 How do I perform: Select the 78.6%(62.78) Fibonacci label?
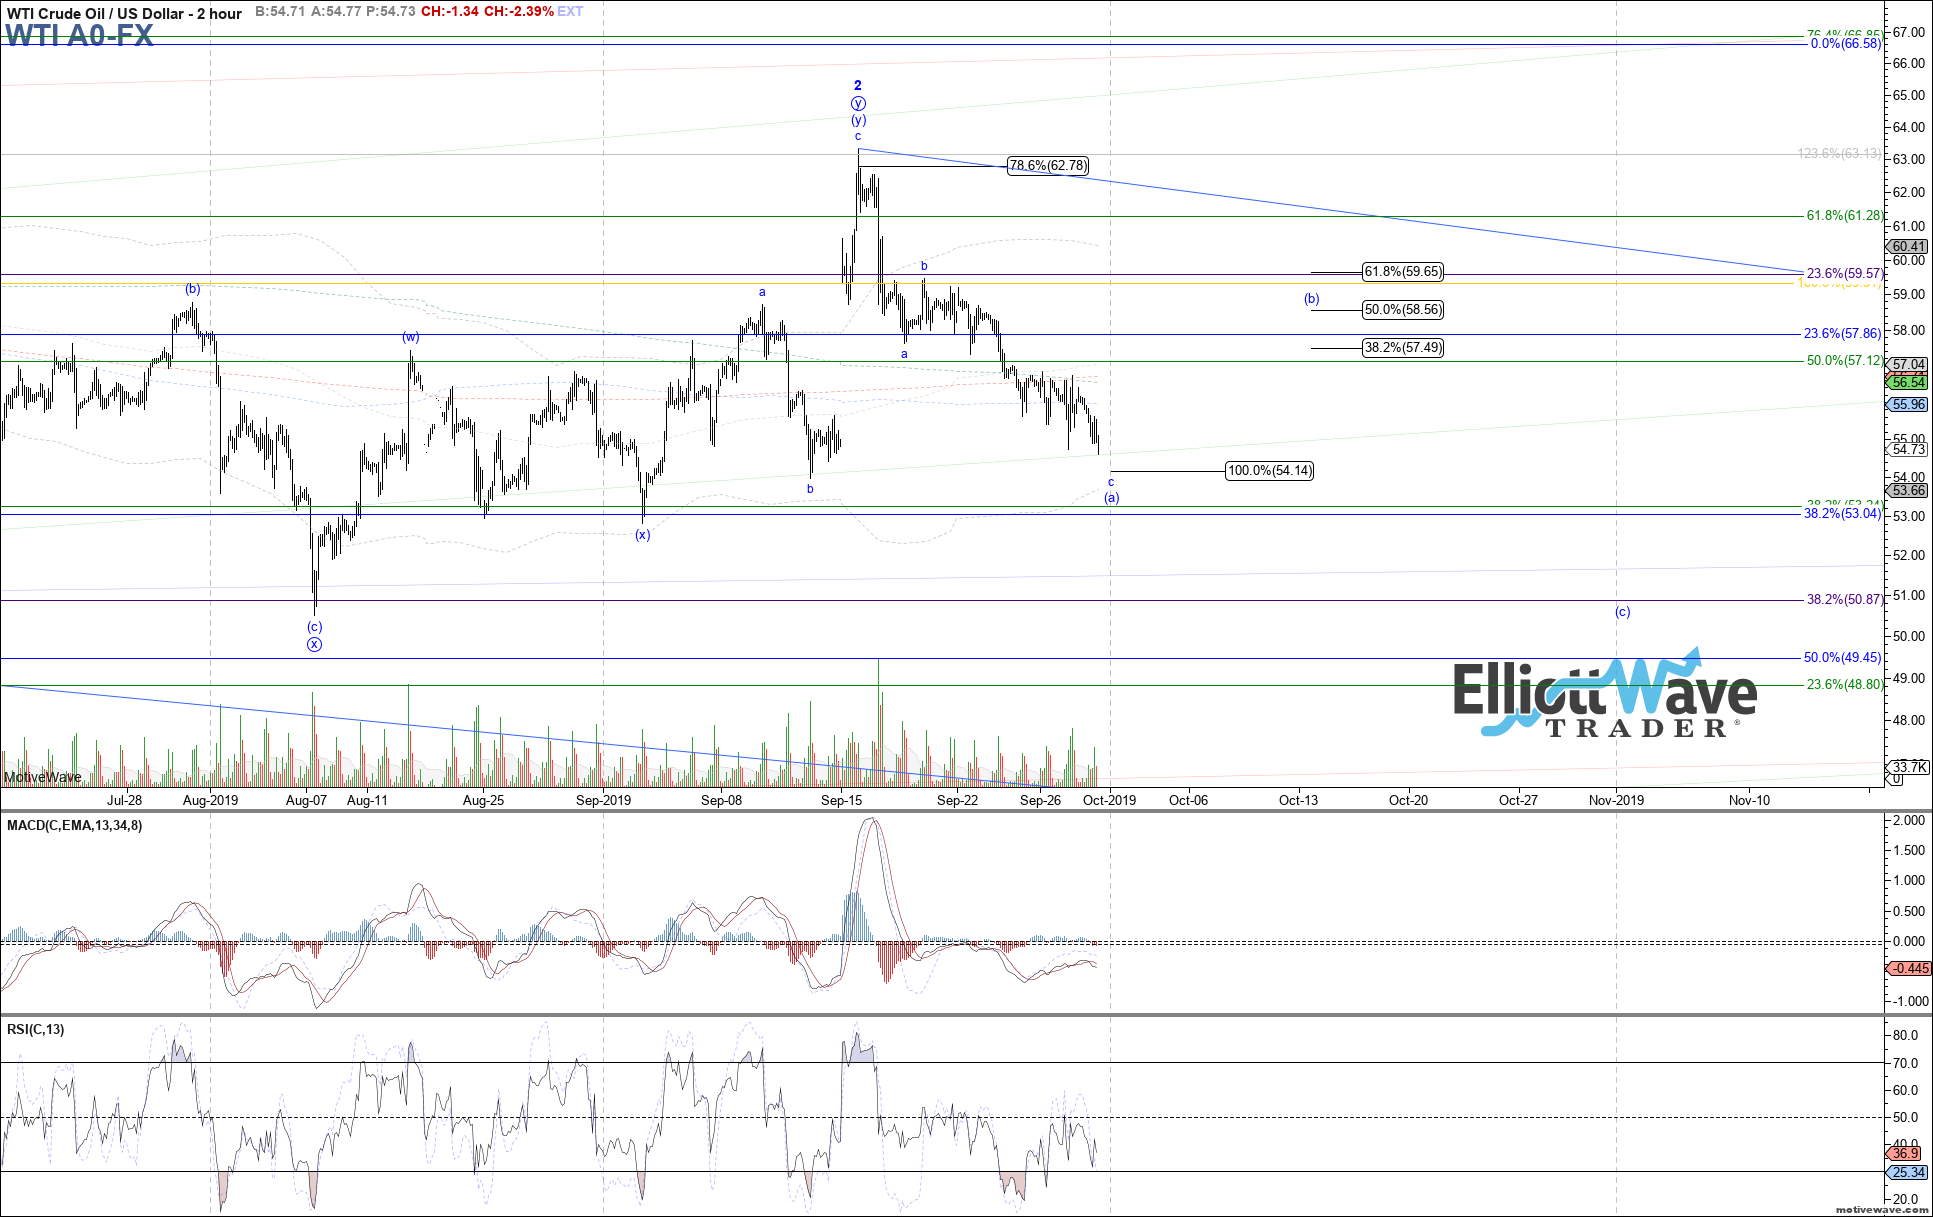click(x=1047, y=166)
